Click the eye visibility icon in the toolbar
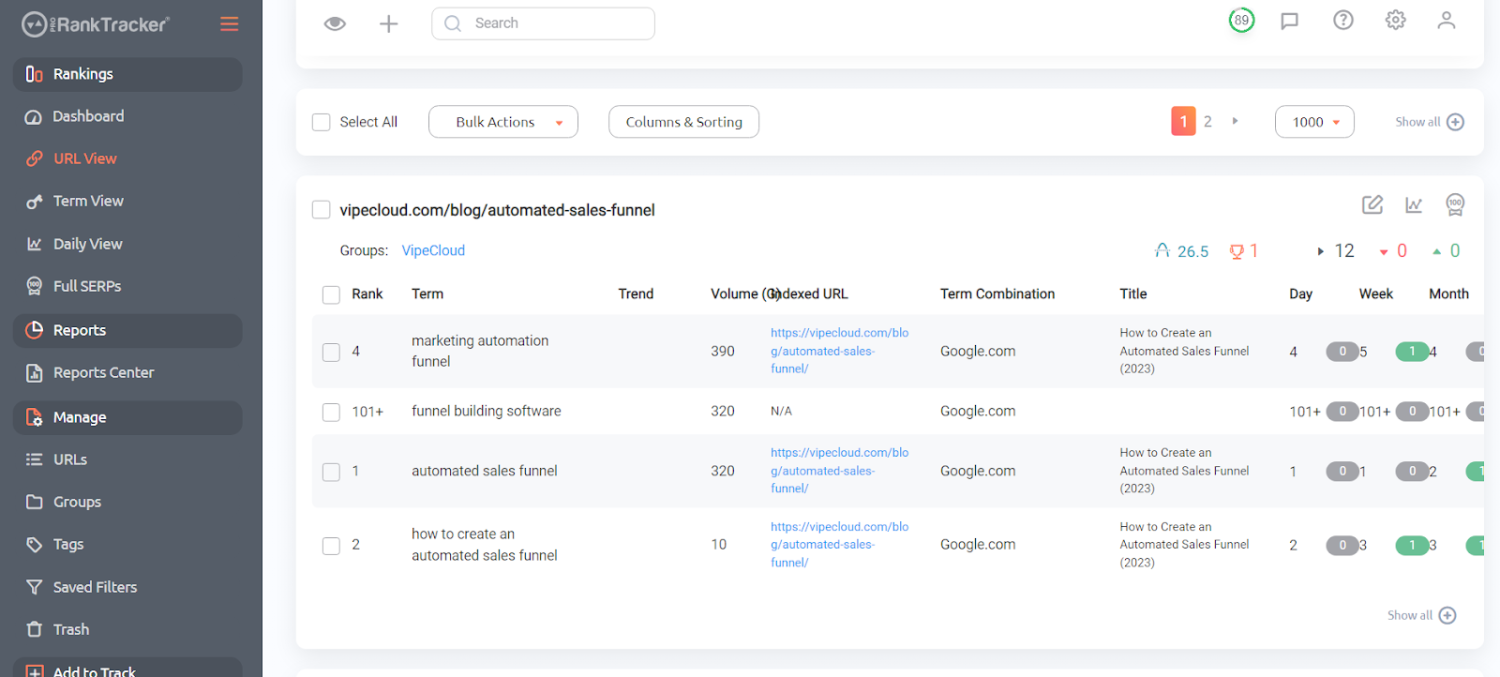 point(335,23)
